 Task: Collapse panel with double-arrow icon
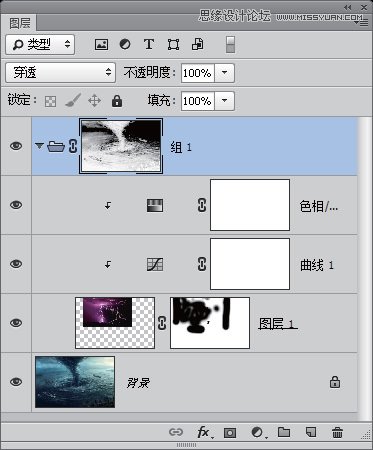point(347,7)
